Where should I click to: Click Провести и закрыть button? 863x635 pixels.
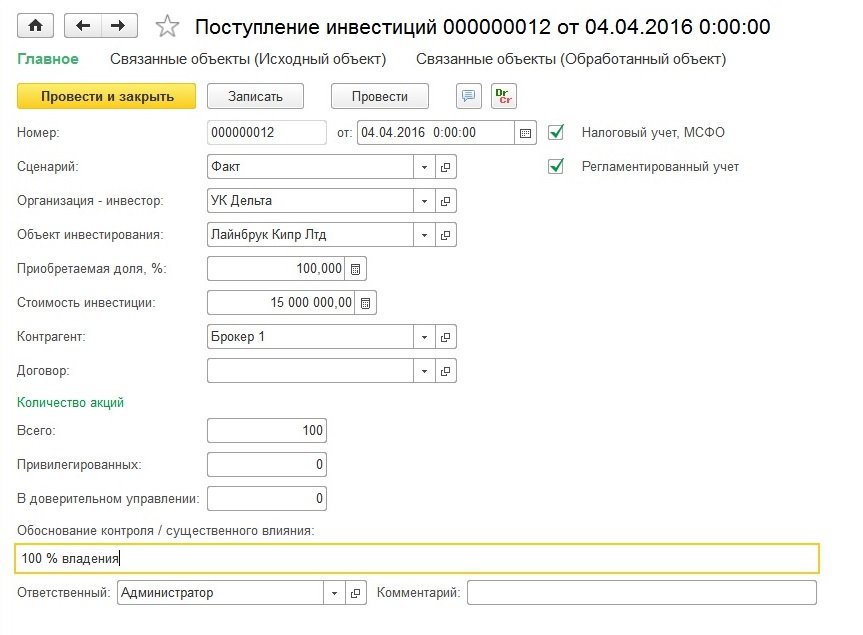click(x=107, y=96)
